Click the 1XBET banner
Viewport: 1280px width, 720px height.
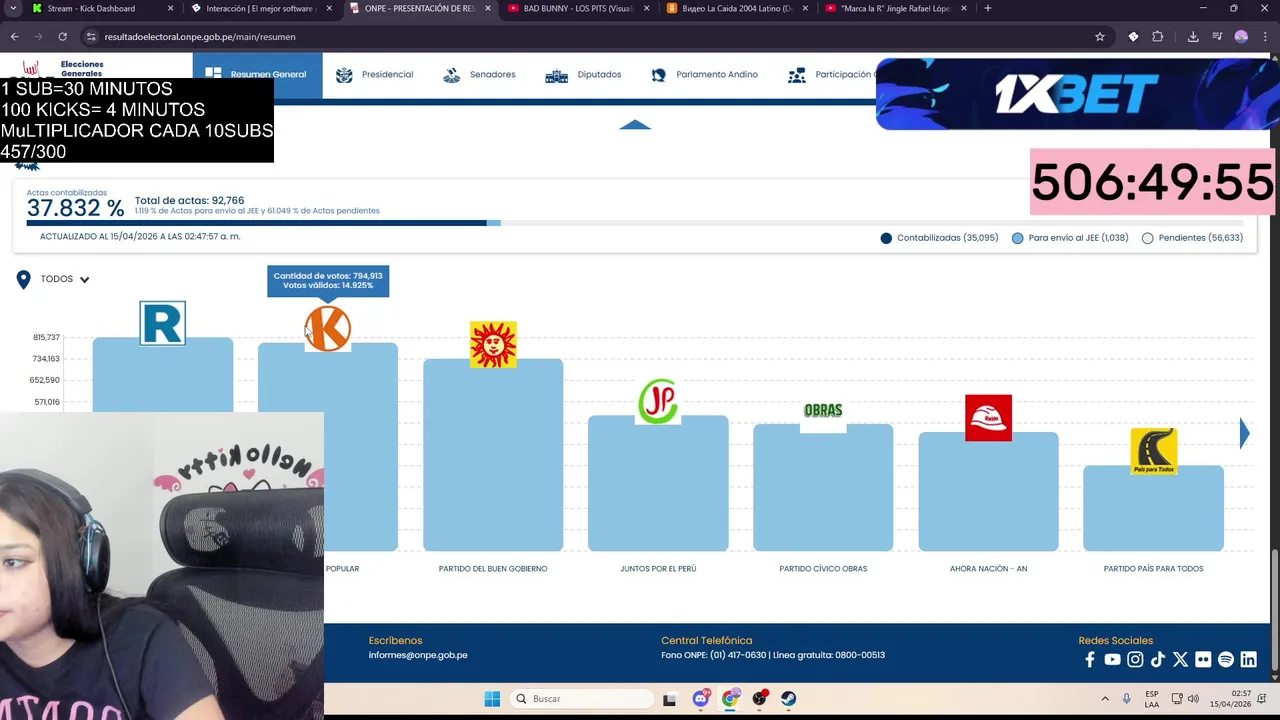pos(1076,94)
